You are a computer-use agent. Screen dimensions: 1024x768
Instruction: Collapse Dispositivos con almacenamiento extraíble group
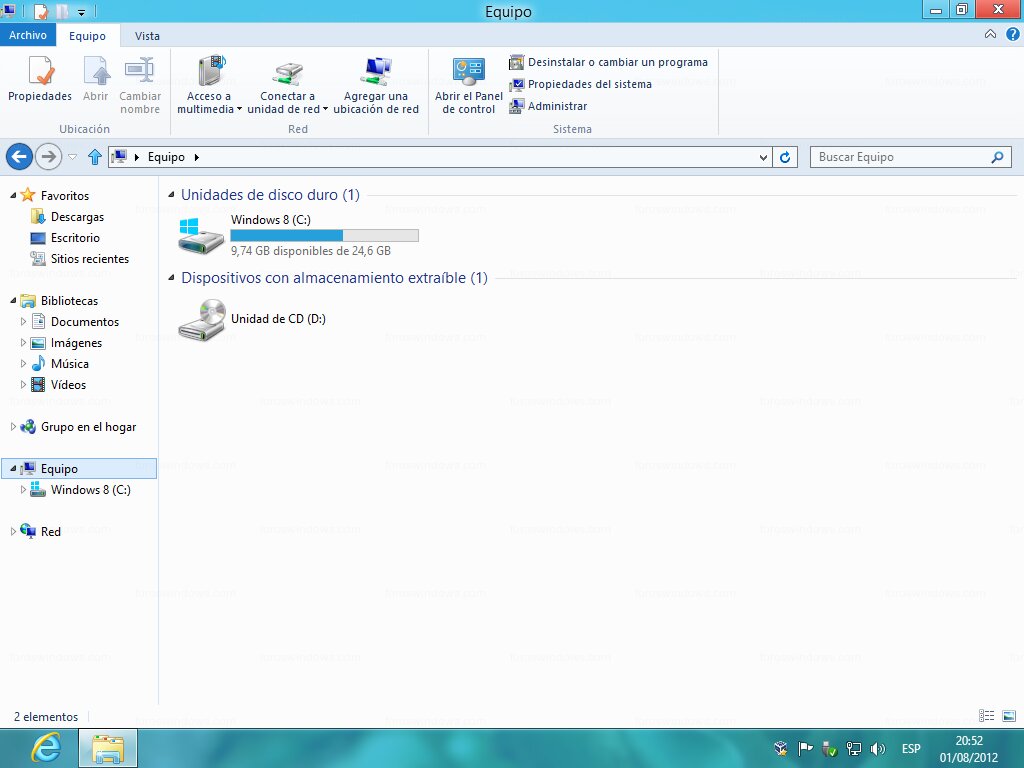tap(172, 278)
